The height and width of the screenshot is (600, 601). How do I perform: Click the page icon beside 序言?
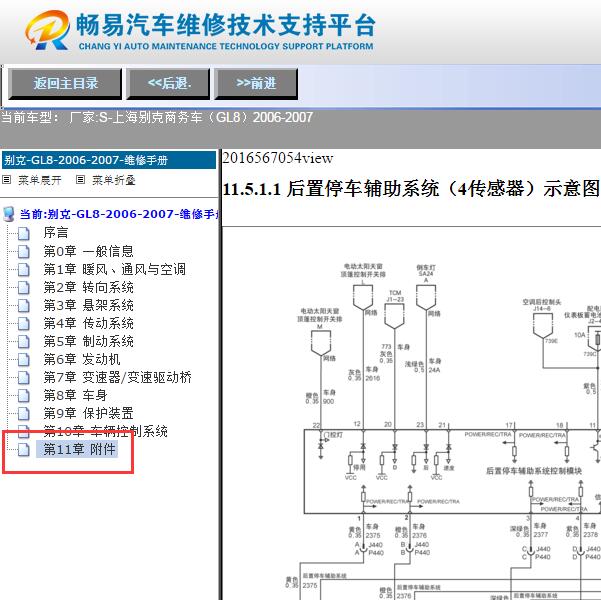[24, 233]
